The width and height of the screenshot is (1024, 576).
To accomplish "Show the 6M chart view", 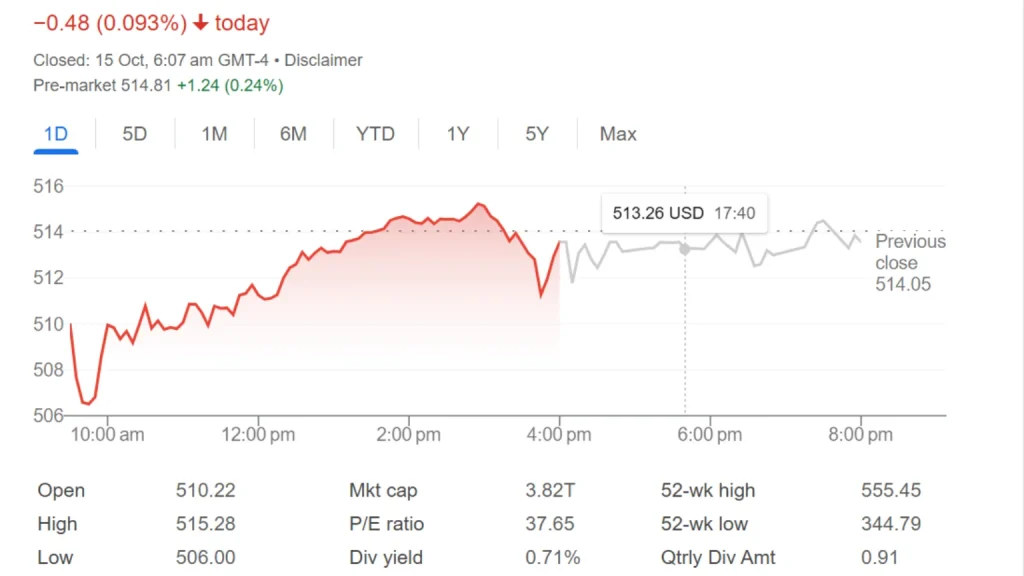I will [x=293, y=134].
